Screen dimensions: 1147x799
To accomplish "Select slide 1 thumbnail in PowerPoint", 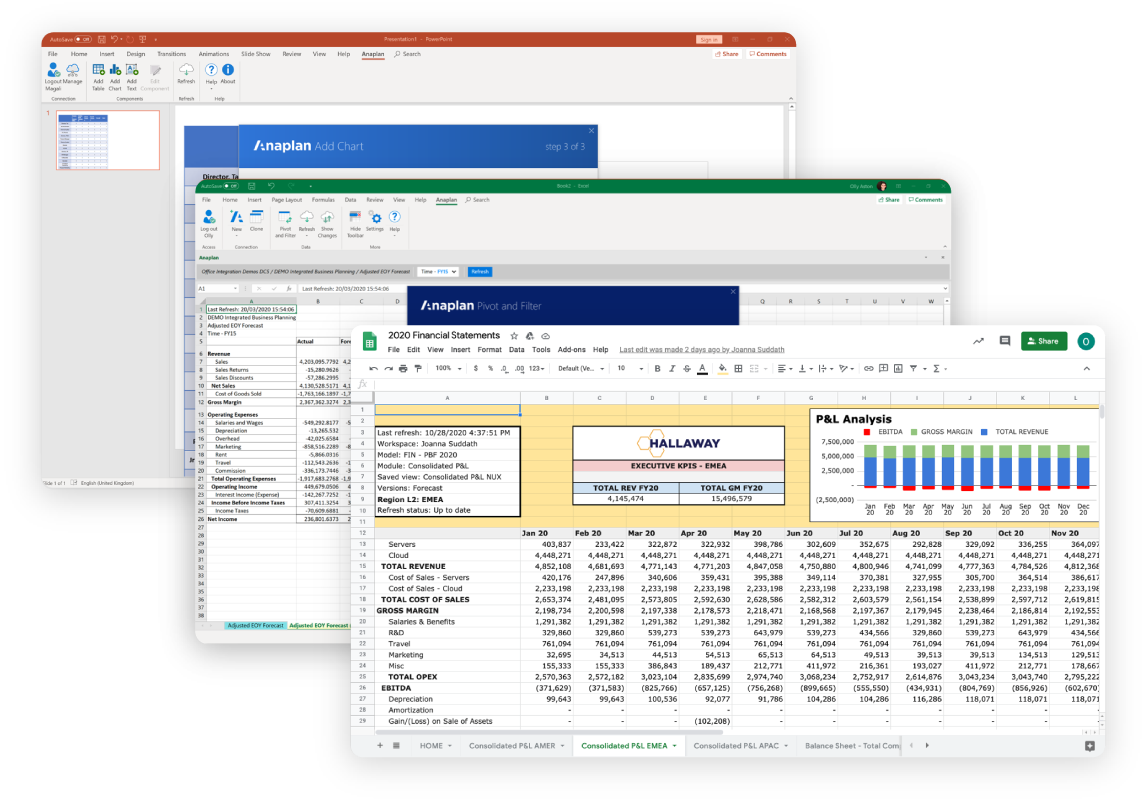I will click(x=108, y=140).
